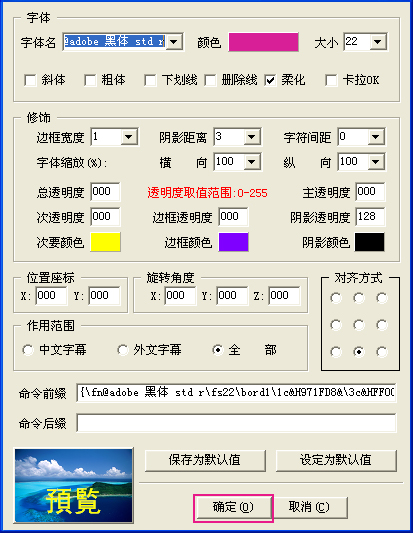Viewport: 413px width, 533px height.
Task: Open the 字符间距 character spacing dropdown
Action: click(376, 137)
